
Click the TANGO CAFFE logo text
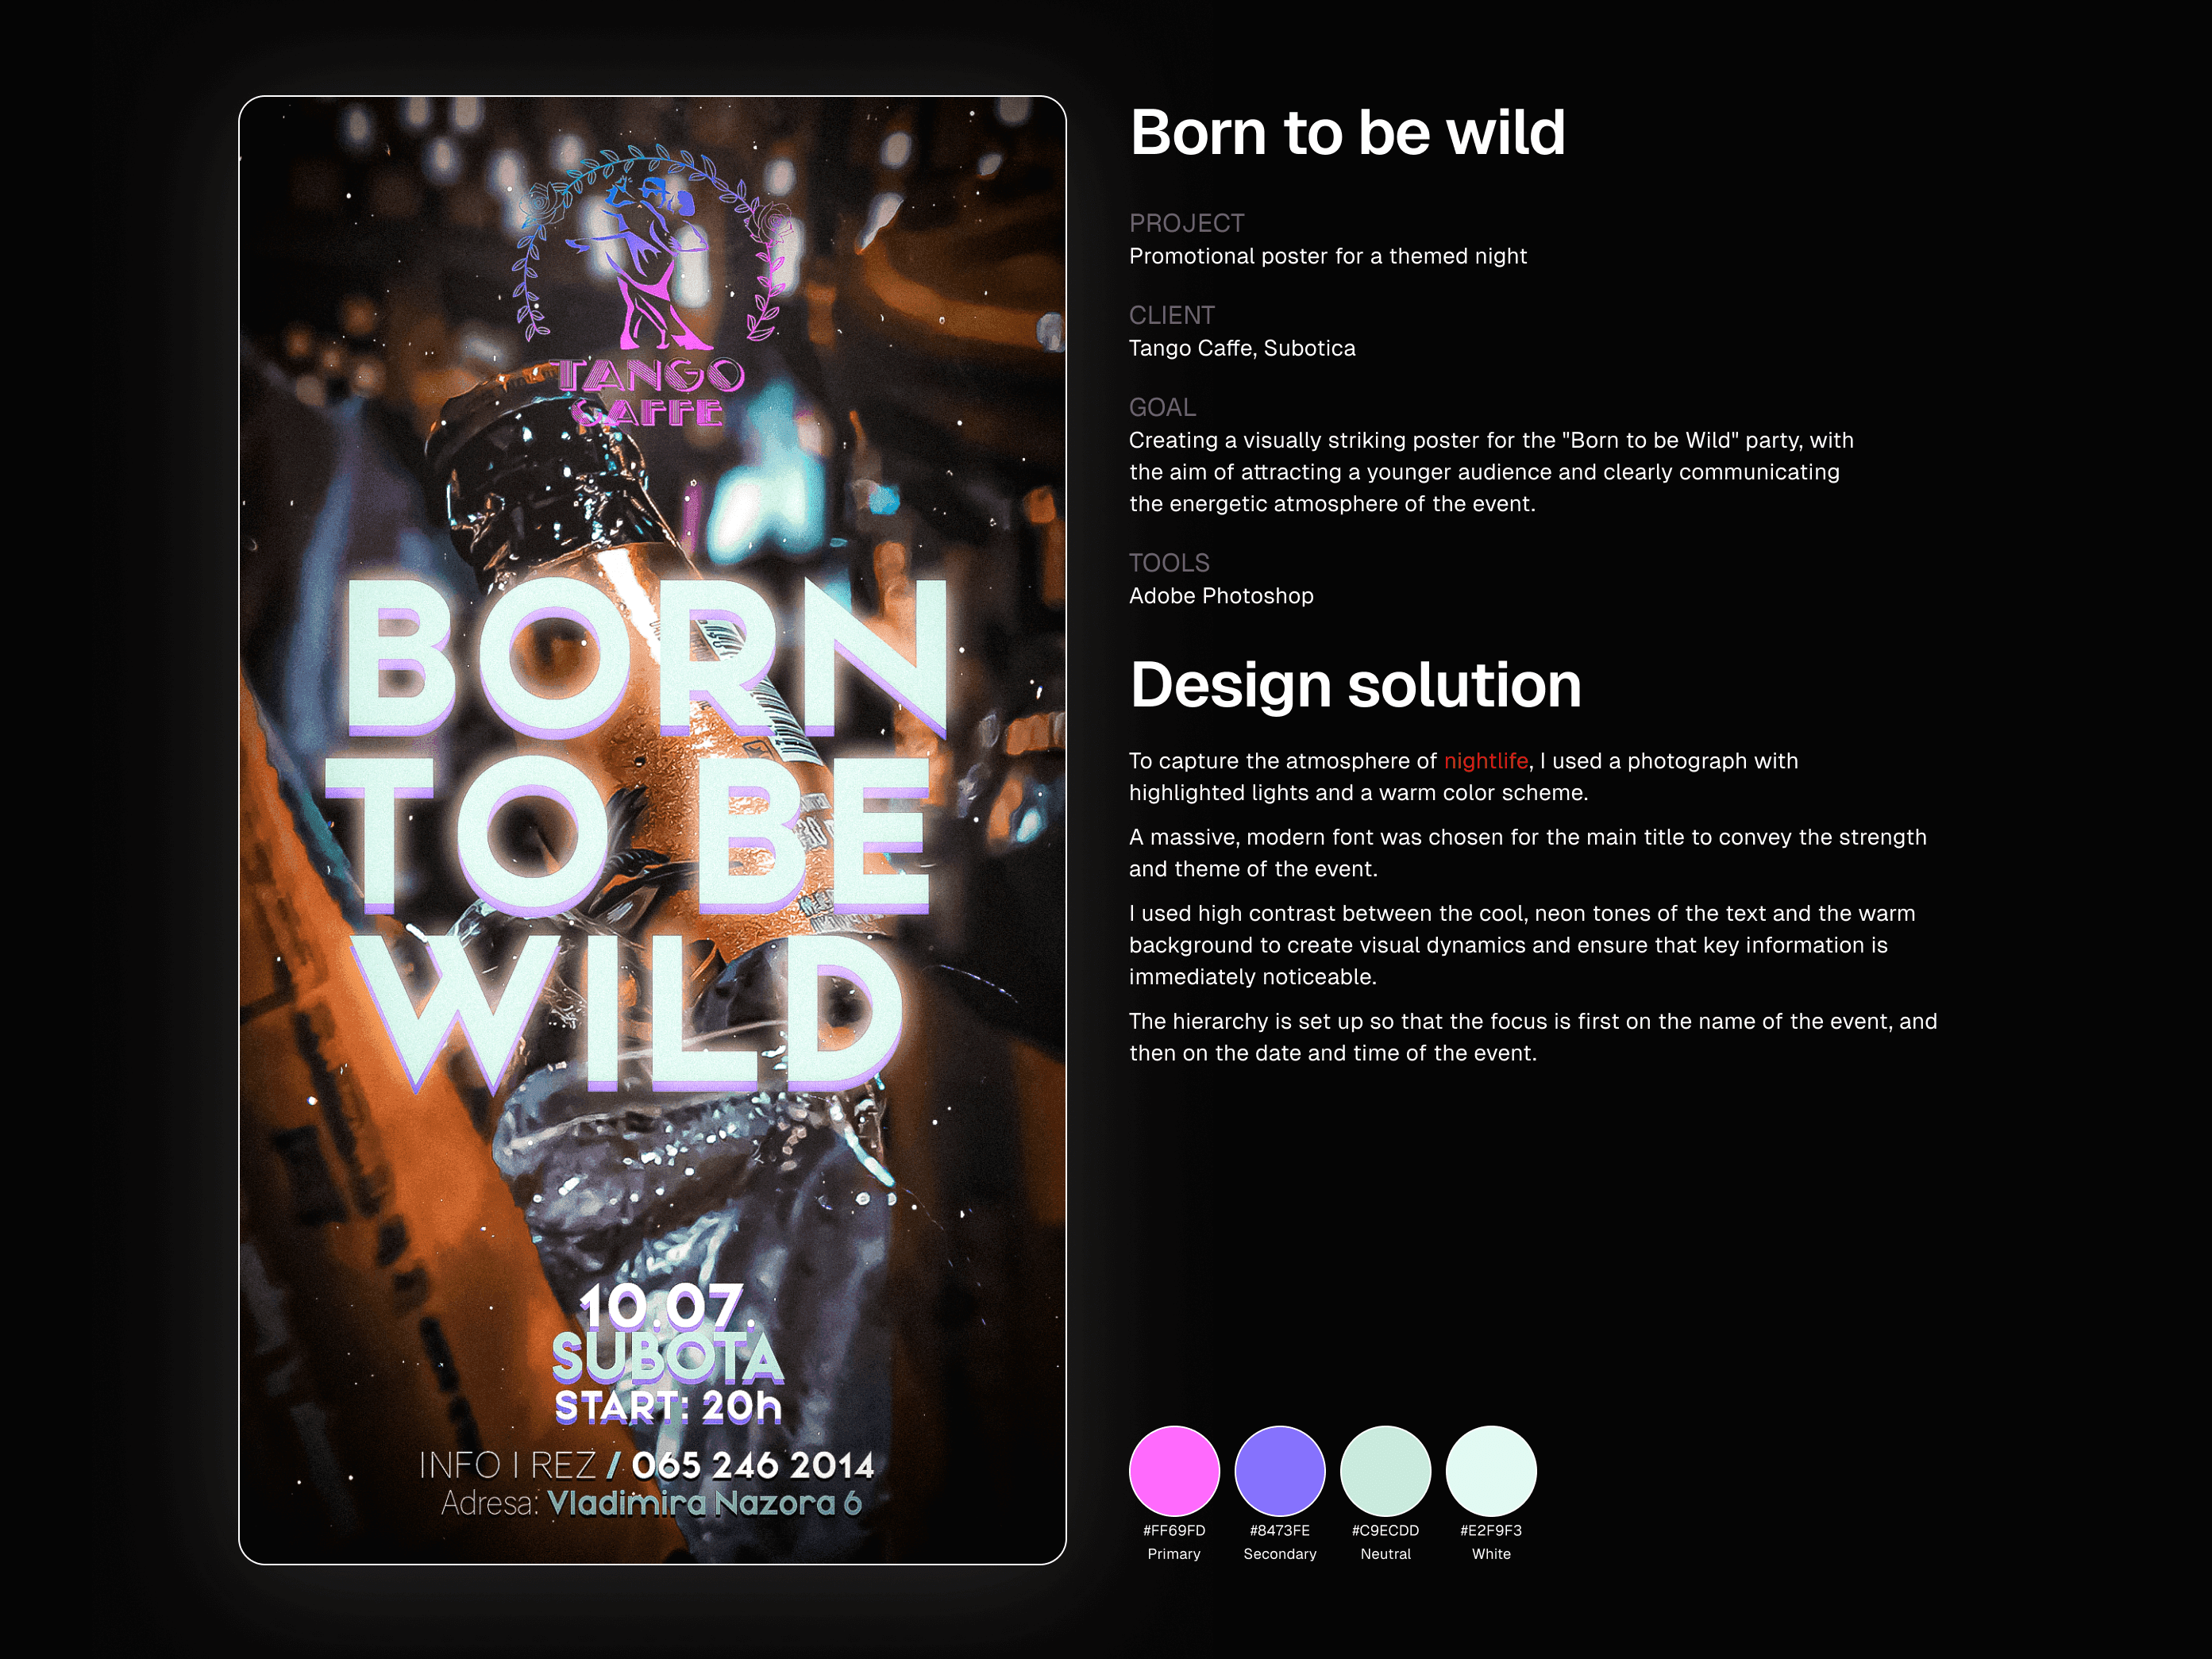pyautogui.click(x=650, y=392)
